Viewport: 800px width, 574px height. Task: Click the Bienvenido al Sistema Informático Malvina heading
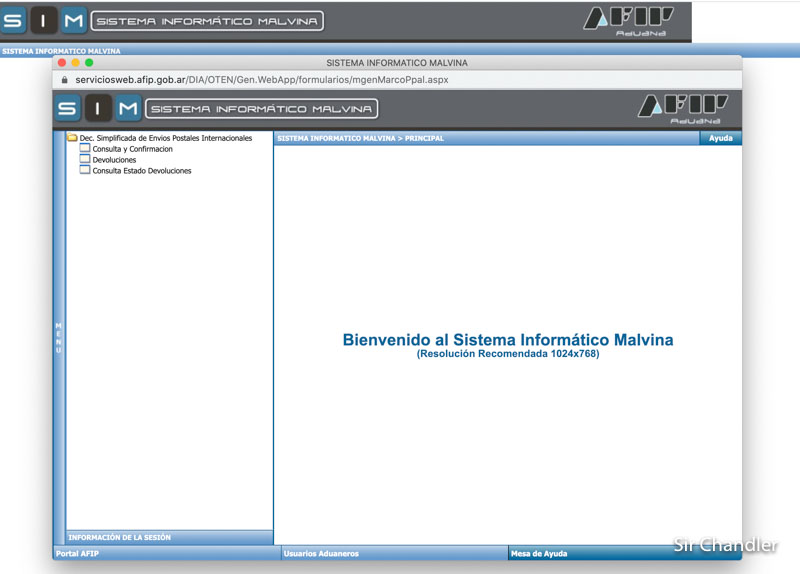tap(508, 340)
